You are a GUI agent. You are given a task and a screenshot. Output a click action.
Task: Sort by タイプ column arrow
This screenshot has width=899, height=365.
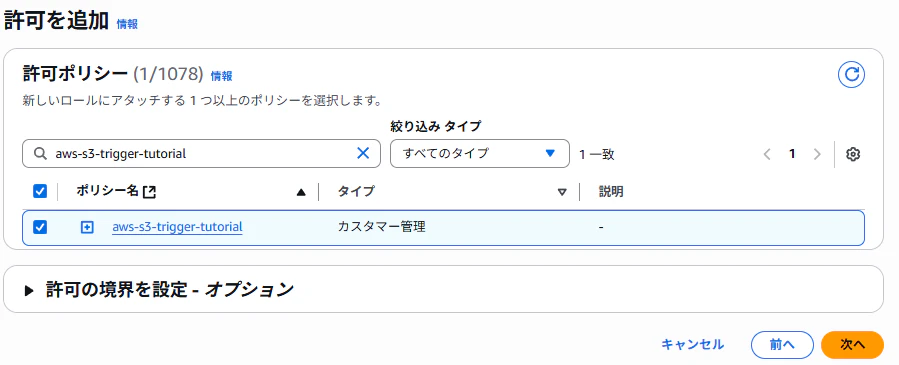pyautogui.click(x=562, y=193)
